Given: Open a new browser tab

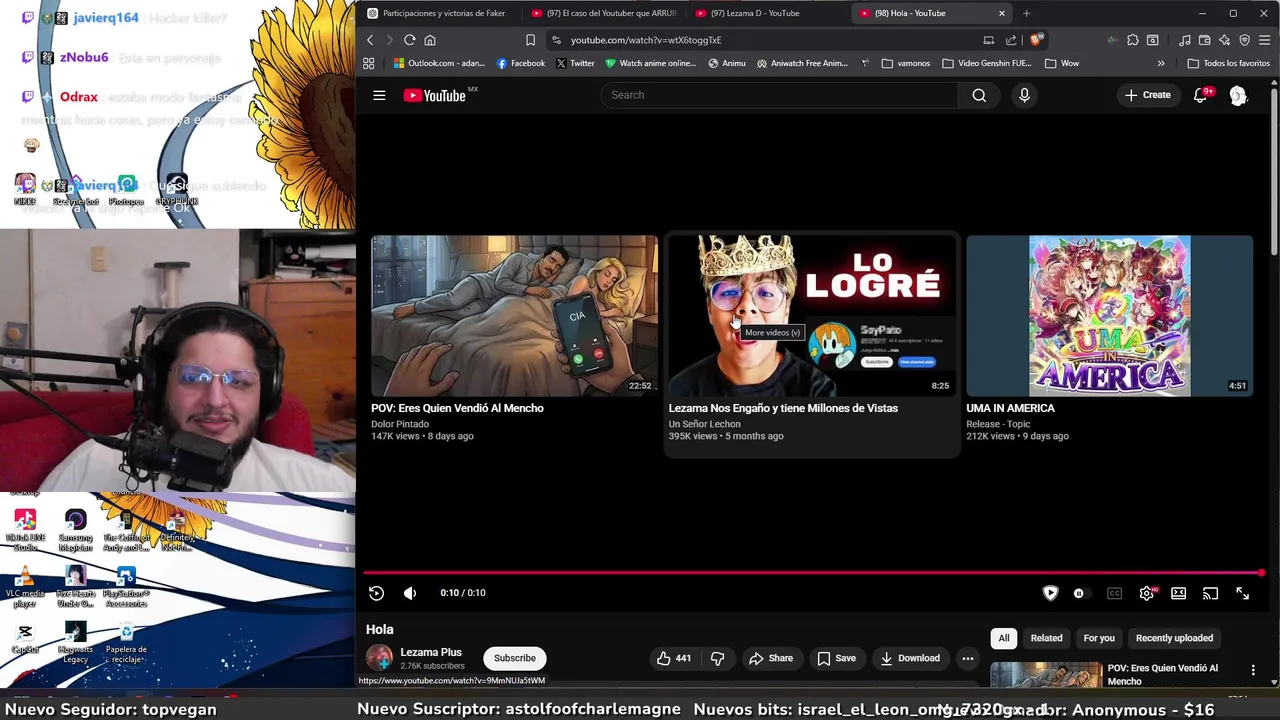Looking at the screenshot, I should 1026,13.
